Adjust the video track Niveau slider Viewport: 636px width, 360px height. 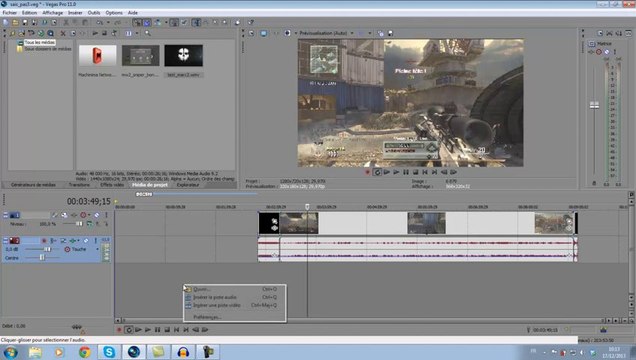click(79, 224)
